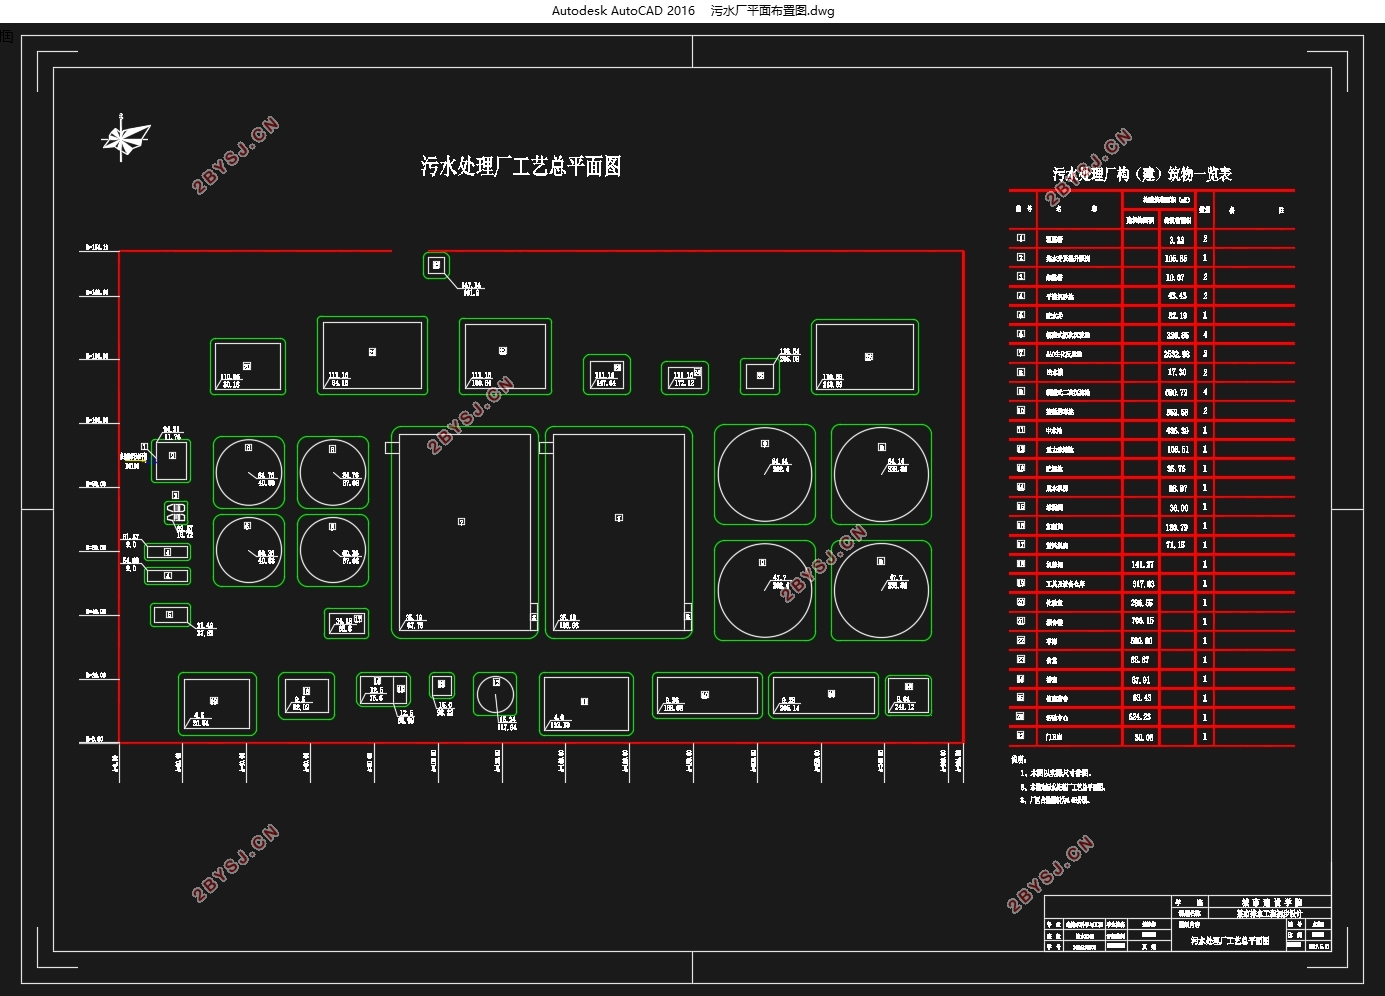Select the lower-right large circular tank
This screenshot has height=996, width=1385.
(881, 590)
